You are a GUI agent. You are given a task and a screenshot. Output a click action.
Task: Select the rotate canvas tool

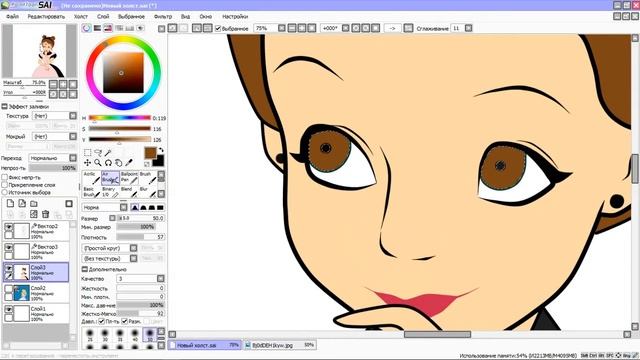(x=108, y=162)
